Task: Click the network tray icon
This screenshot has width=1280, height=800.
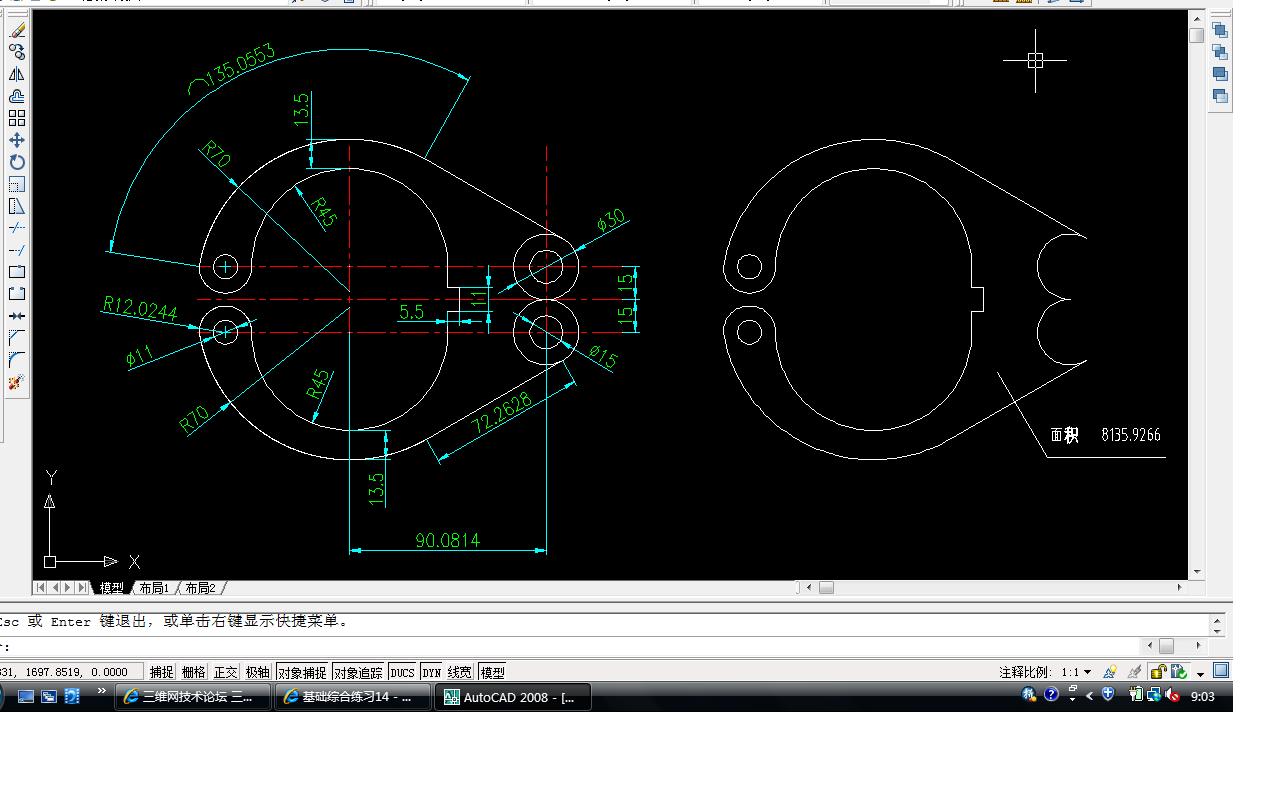Action: click(x=1154, y=696)
